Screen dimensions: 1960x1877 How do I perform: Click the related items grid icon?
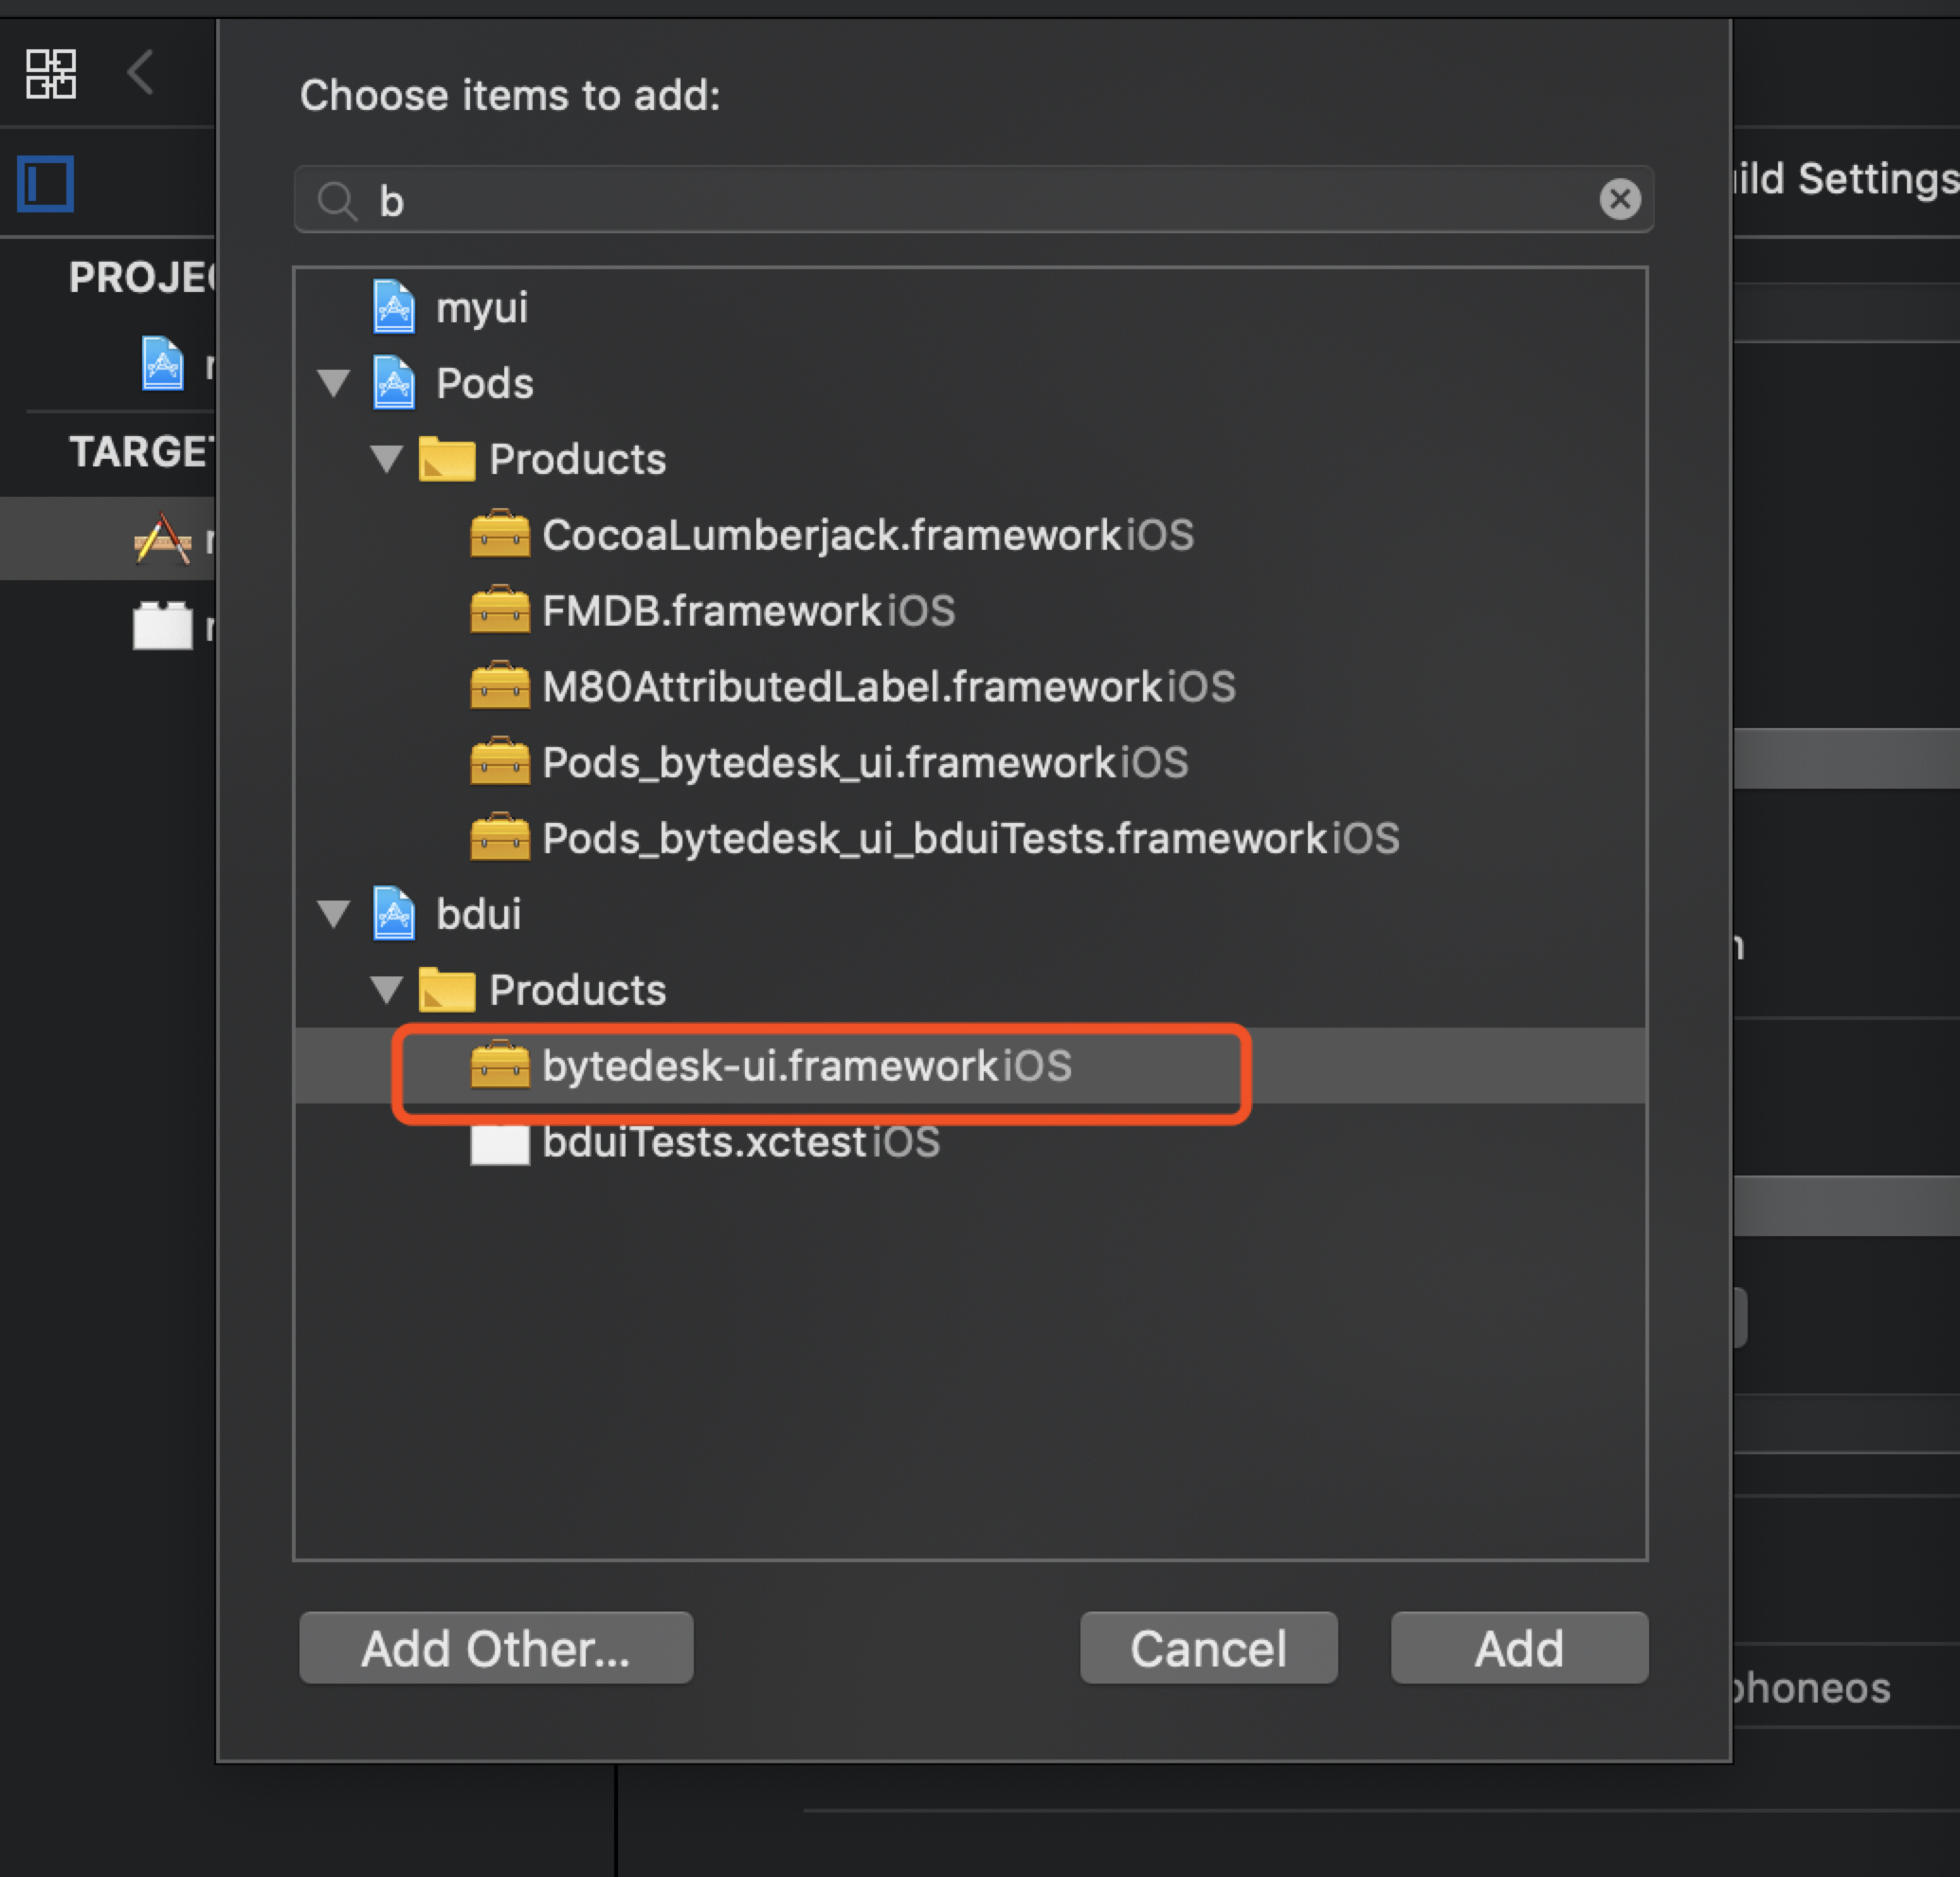51,74
